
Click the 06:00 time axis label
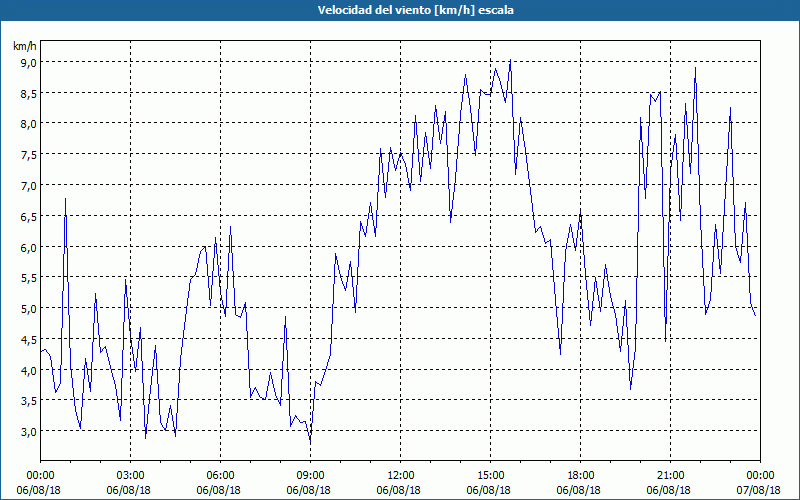(x=220, y=476)
